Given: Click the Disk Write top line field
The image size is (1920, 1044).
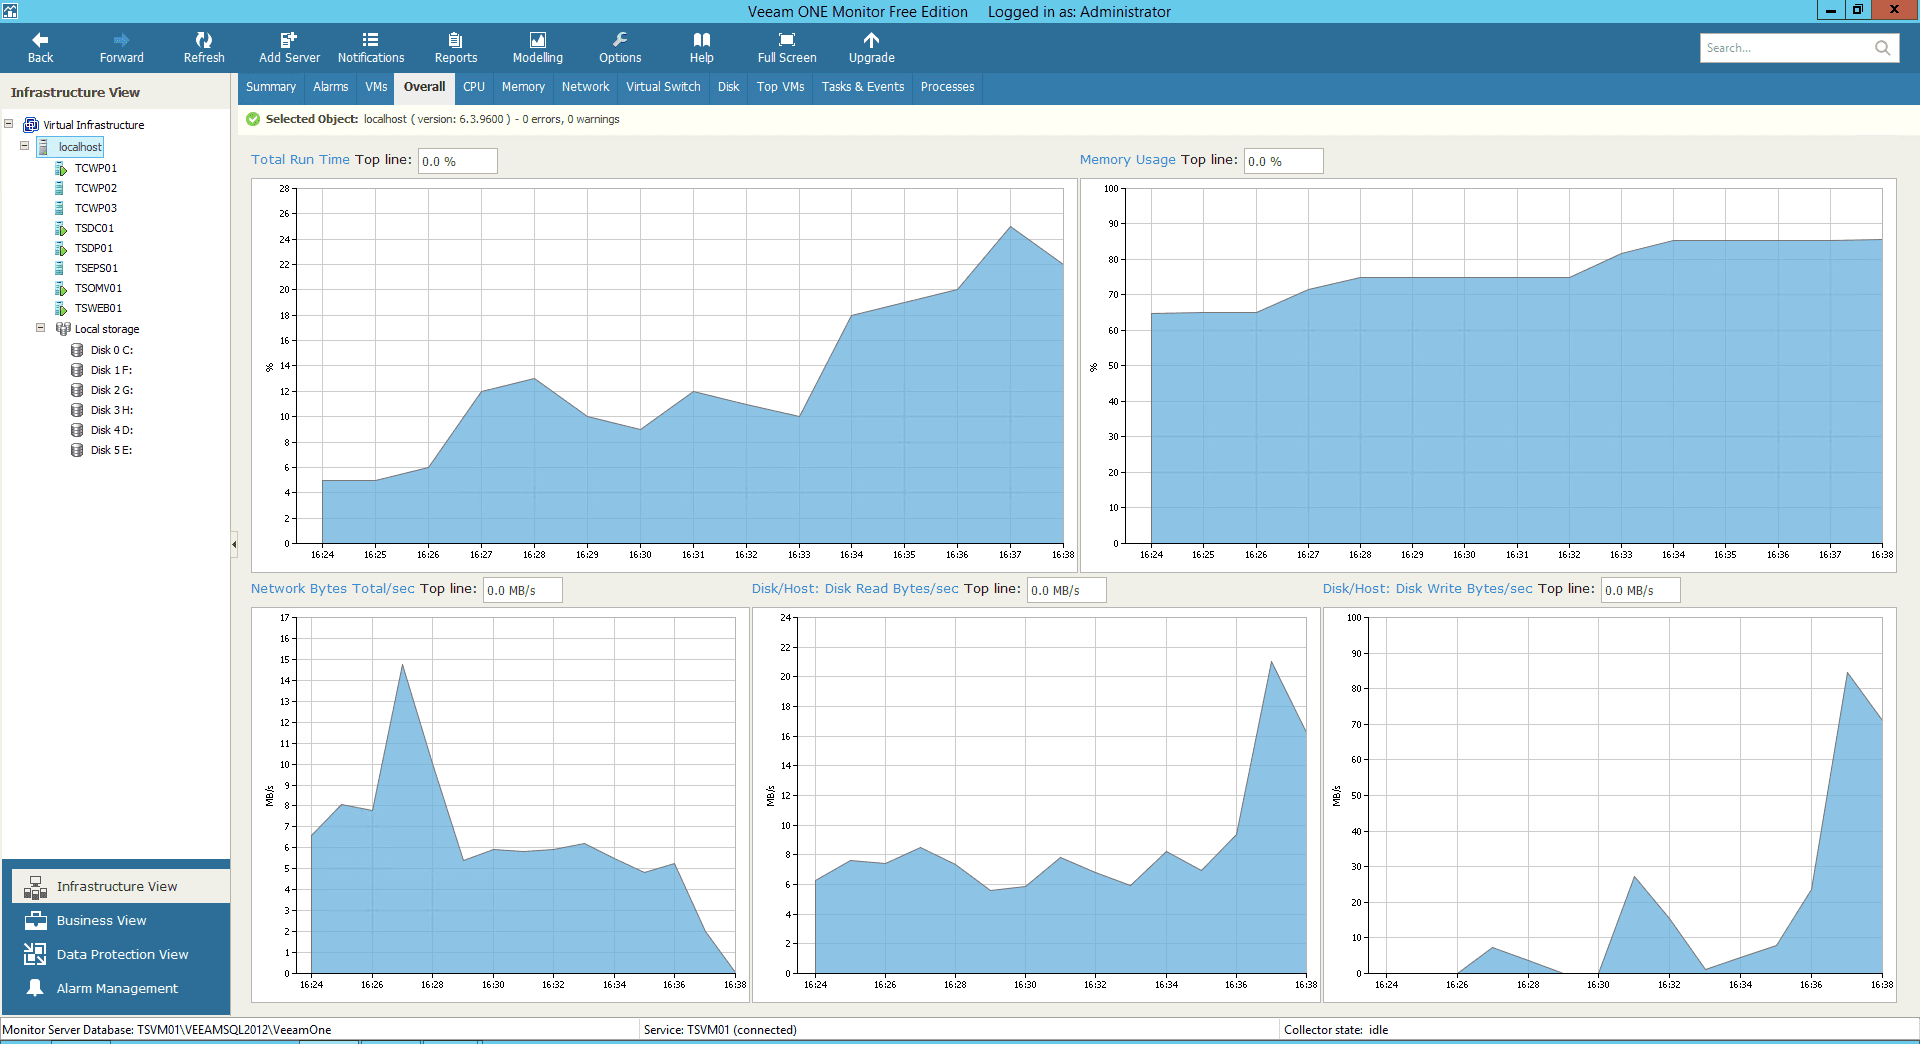Looking at the screenshot, I should tap(1640, 590).
